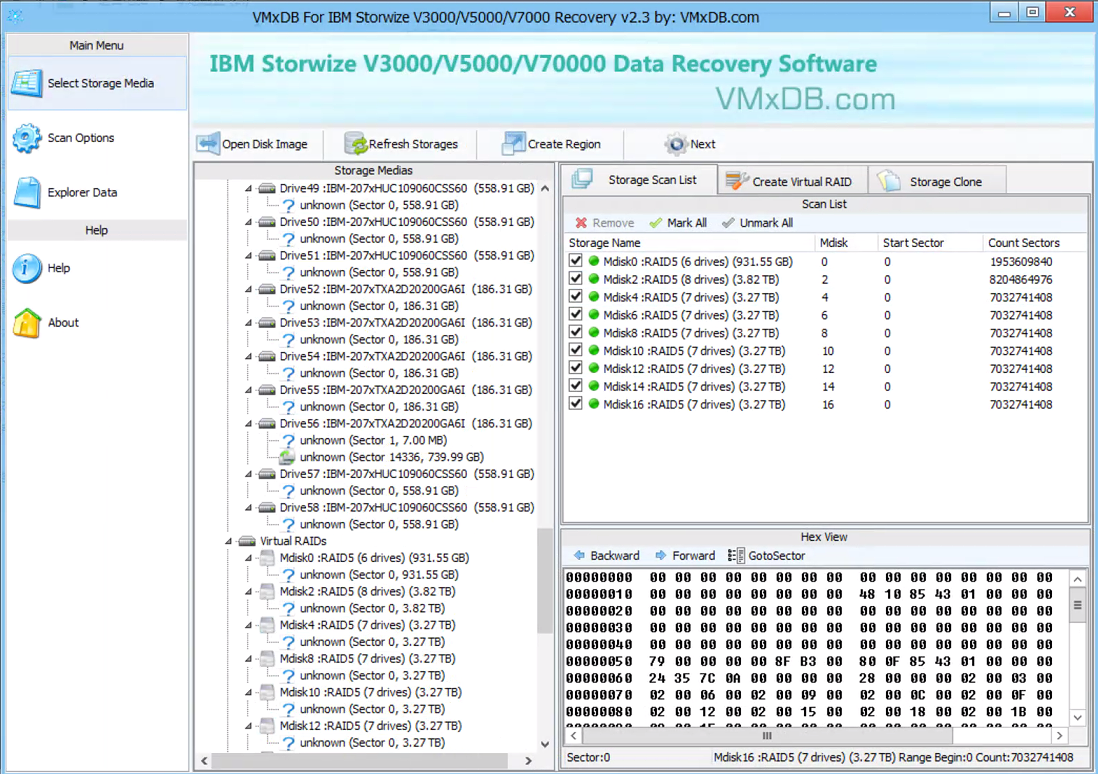
Task: Click the Backward arrow icon in Hex View
Action: 579,555
